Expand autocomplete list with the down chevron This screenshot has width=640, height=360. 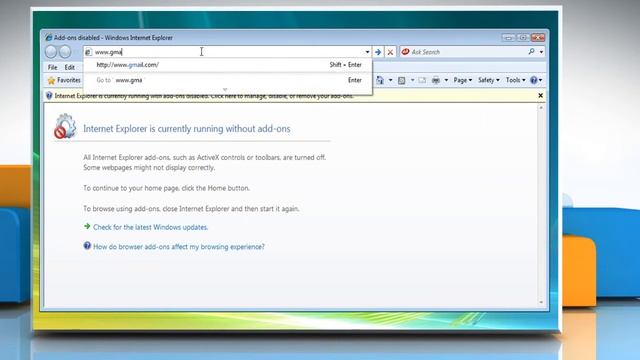pyautogui.click(x=225, y=89)
